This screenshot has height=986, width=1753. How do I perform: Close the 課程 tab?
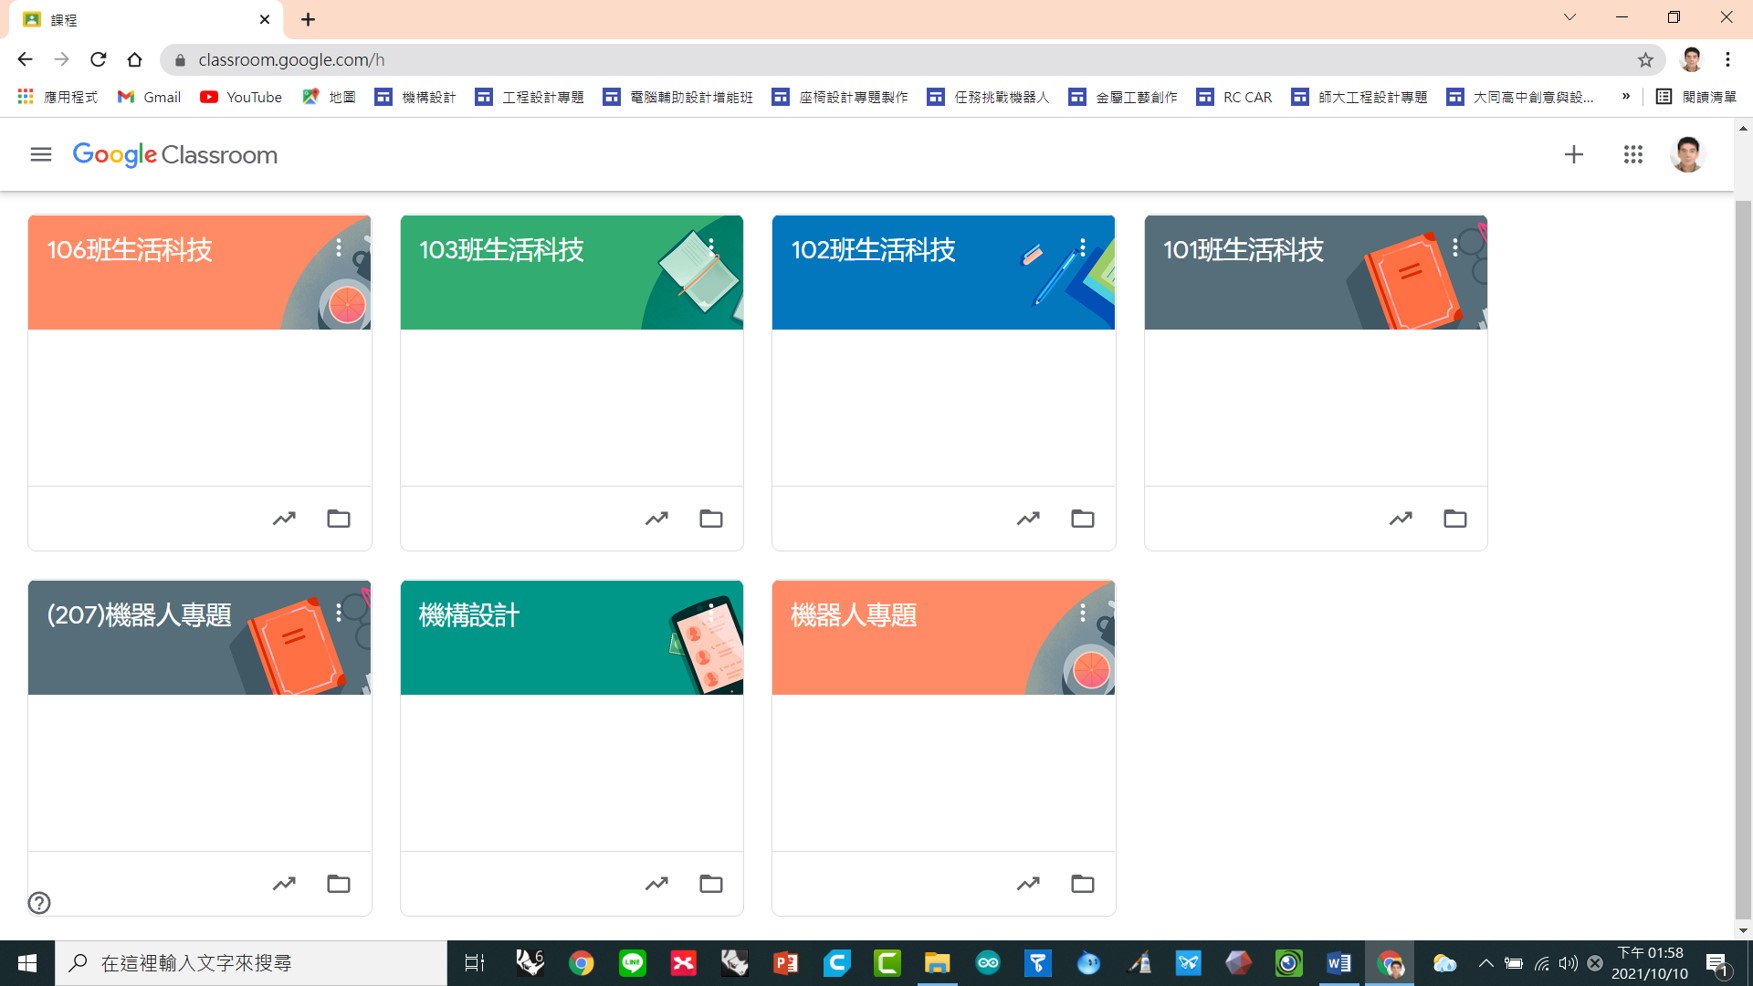[265, 19]
